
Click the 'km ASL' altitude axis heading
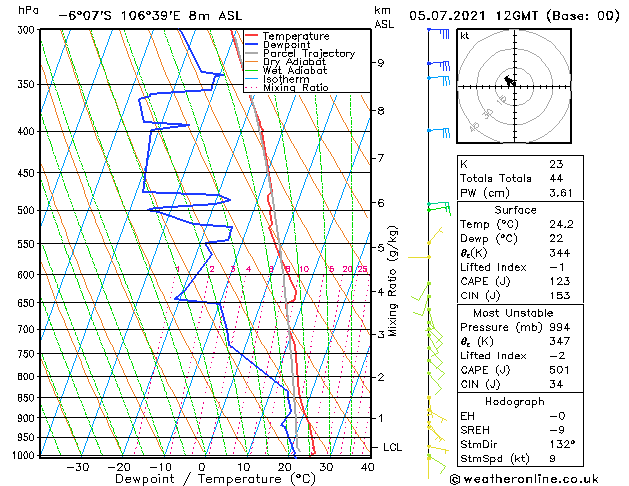click(384, 17)
